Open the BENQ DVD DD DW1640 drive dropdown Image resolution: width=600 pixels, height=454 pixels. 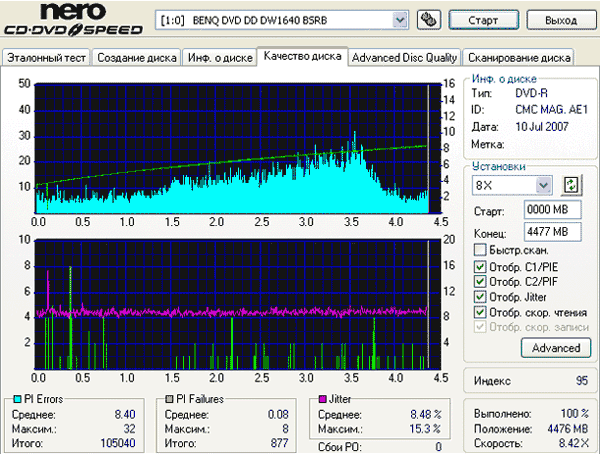tap(400, 20)
